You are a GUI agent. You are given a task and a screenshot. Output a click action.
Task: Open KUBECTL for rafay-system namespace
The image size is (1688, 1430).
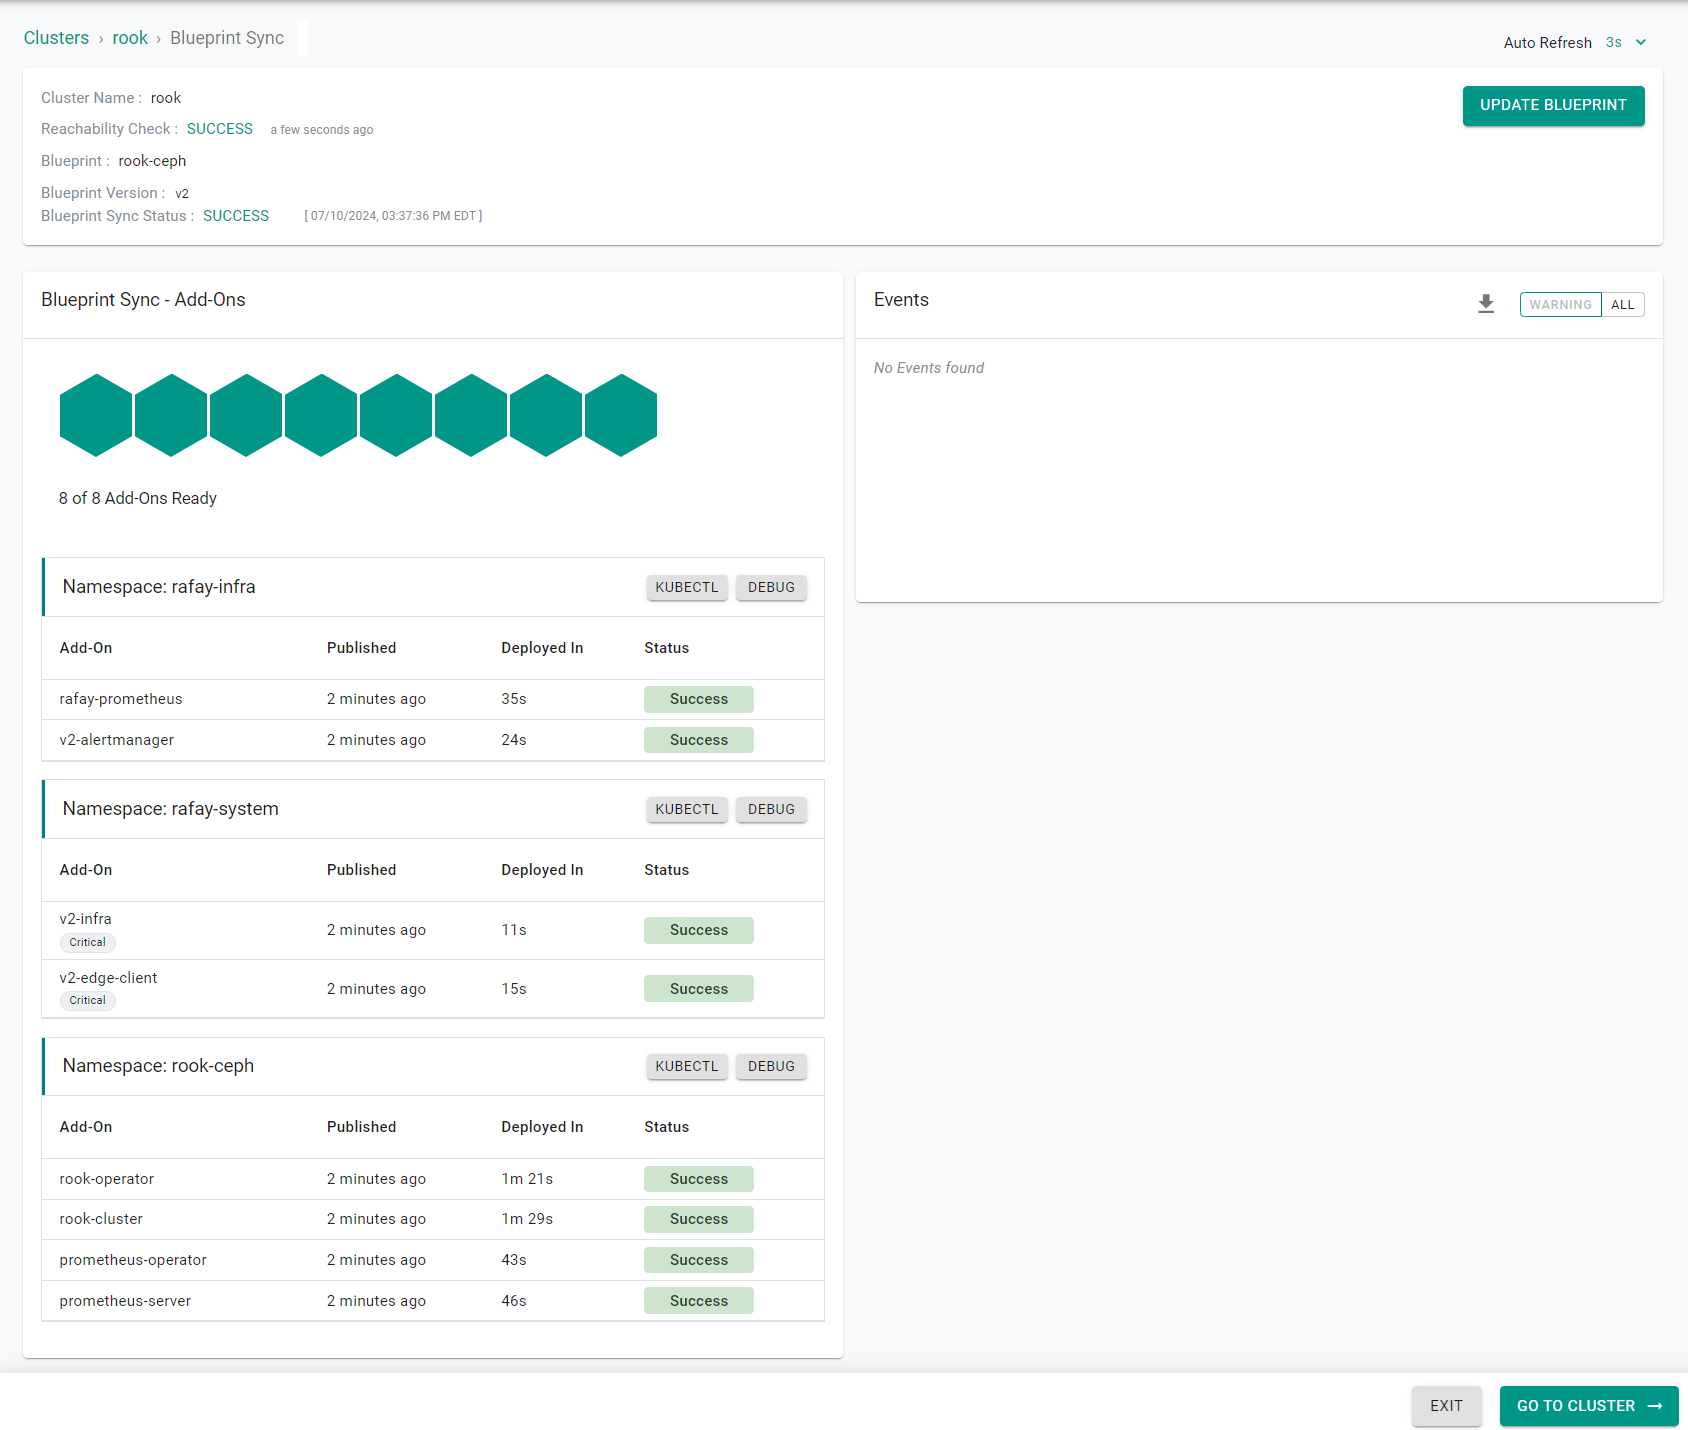click(x=687, y=809)
